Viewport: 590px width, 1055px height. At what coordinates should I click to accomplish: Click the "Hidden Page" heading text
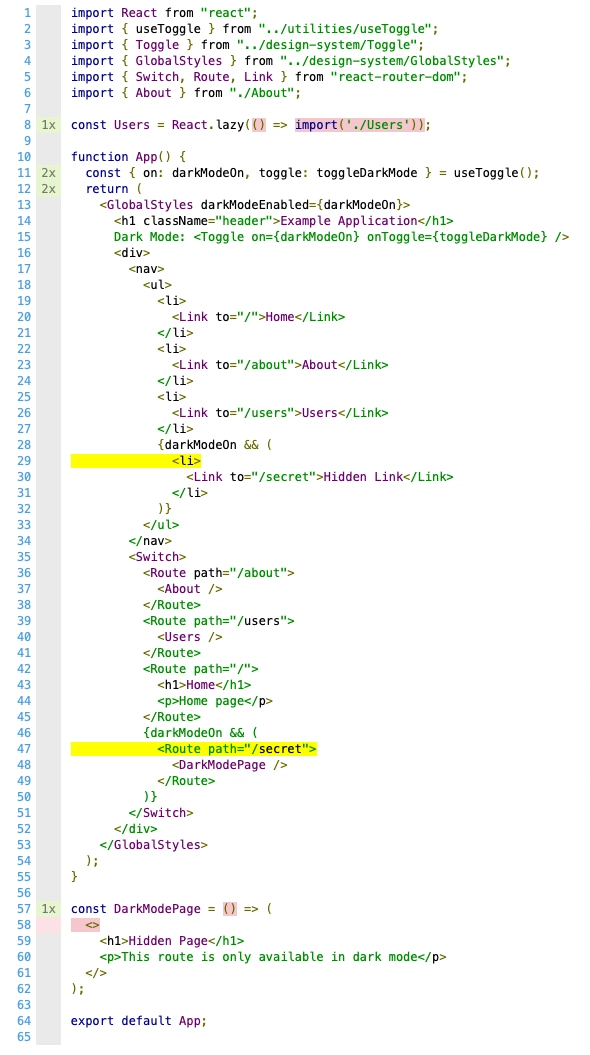(x=168, y=941)
